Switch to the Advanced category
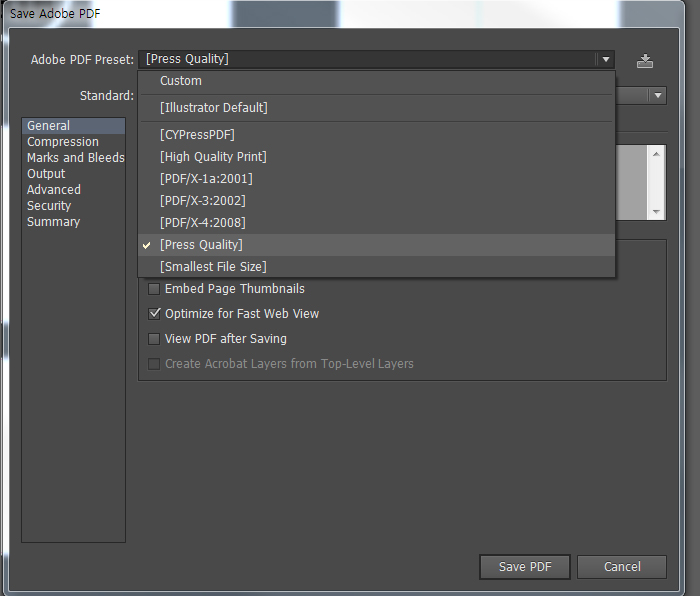The height and width of the screenshot is (596, 700). pyautogui.click(x=73, y=190)
